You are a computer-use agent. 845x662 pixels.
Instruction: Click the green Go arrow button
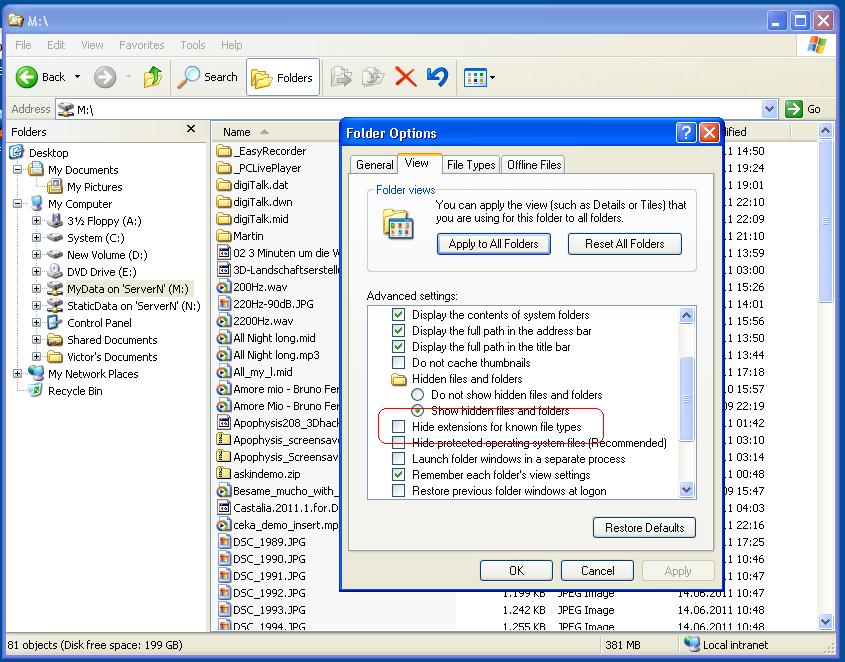(794, 109)
